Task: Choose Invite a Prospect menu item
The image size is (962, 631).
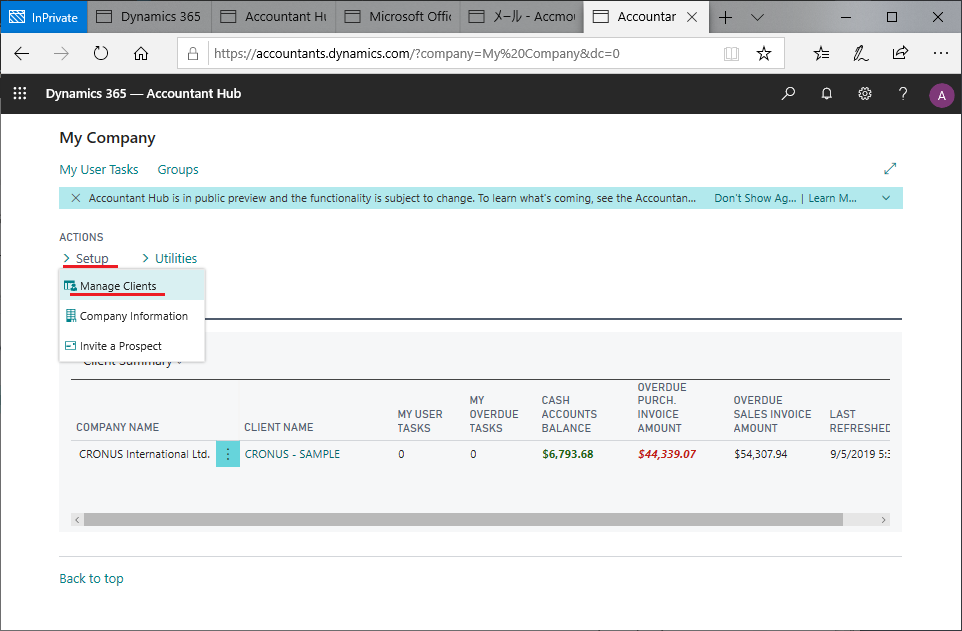Action: tap(132, 346)
